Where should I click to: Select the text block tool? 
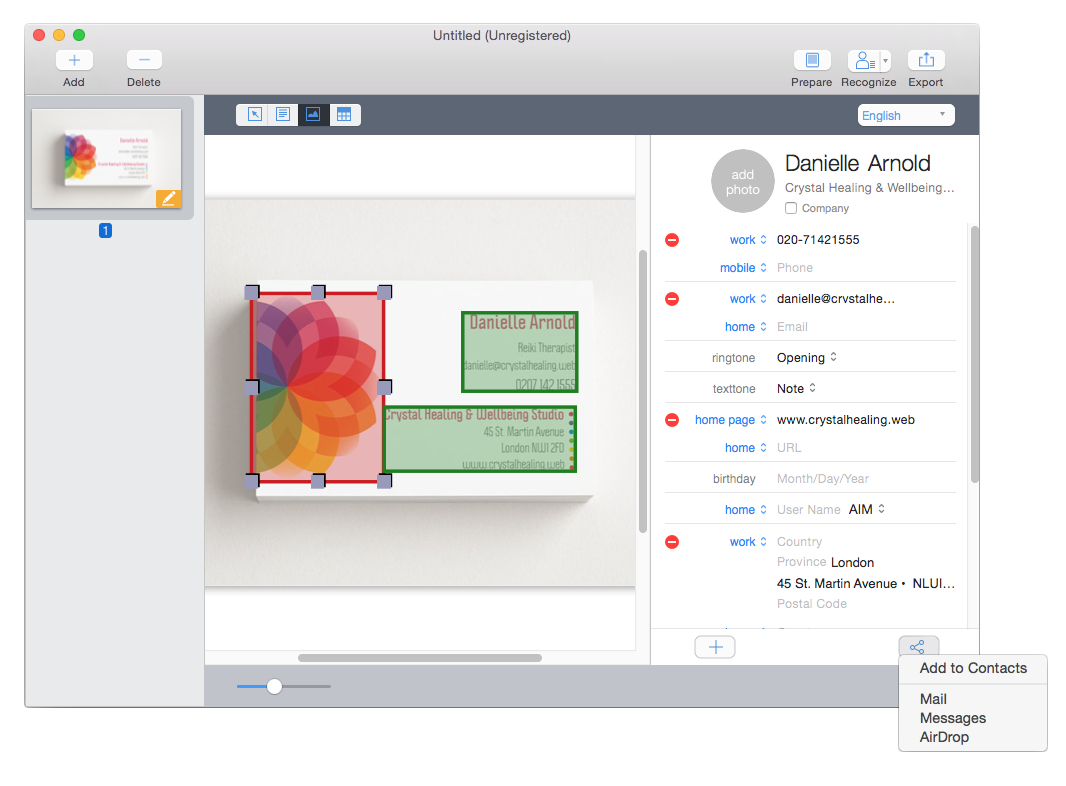pos(283,115)
